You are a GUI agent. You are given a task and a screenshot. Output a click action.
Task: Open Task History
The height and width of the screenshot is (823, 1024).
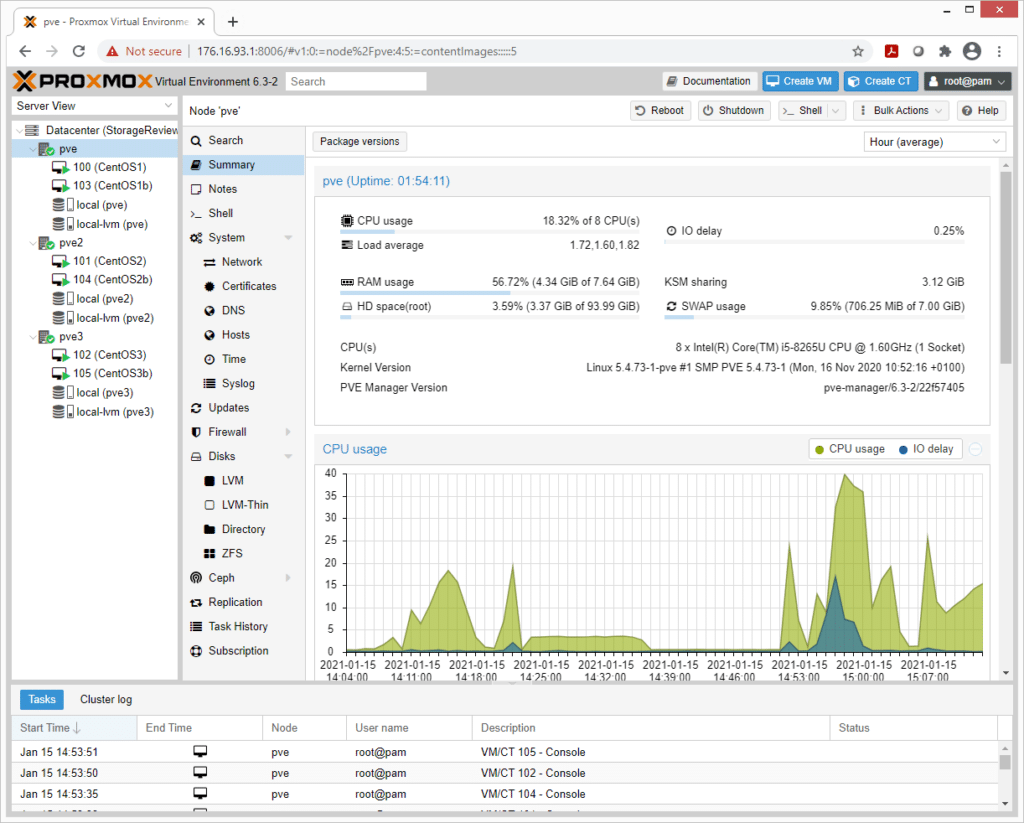pyautogui.click(x=244, y=626)
